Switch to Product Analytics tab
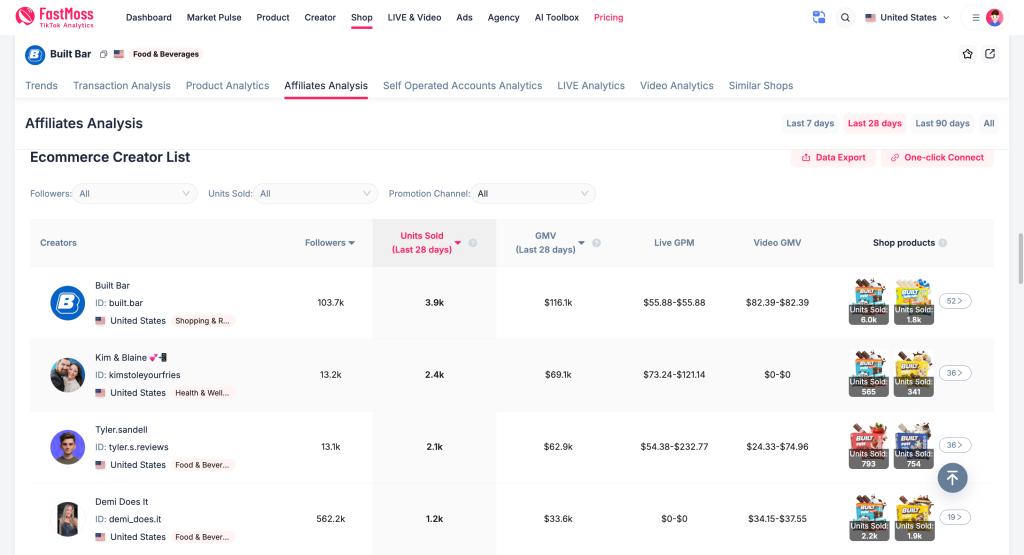1024x555 pixels. coord(227,86)
